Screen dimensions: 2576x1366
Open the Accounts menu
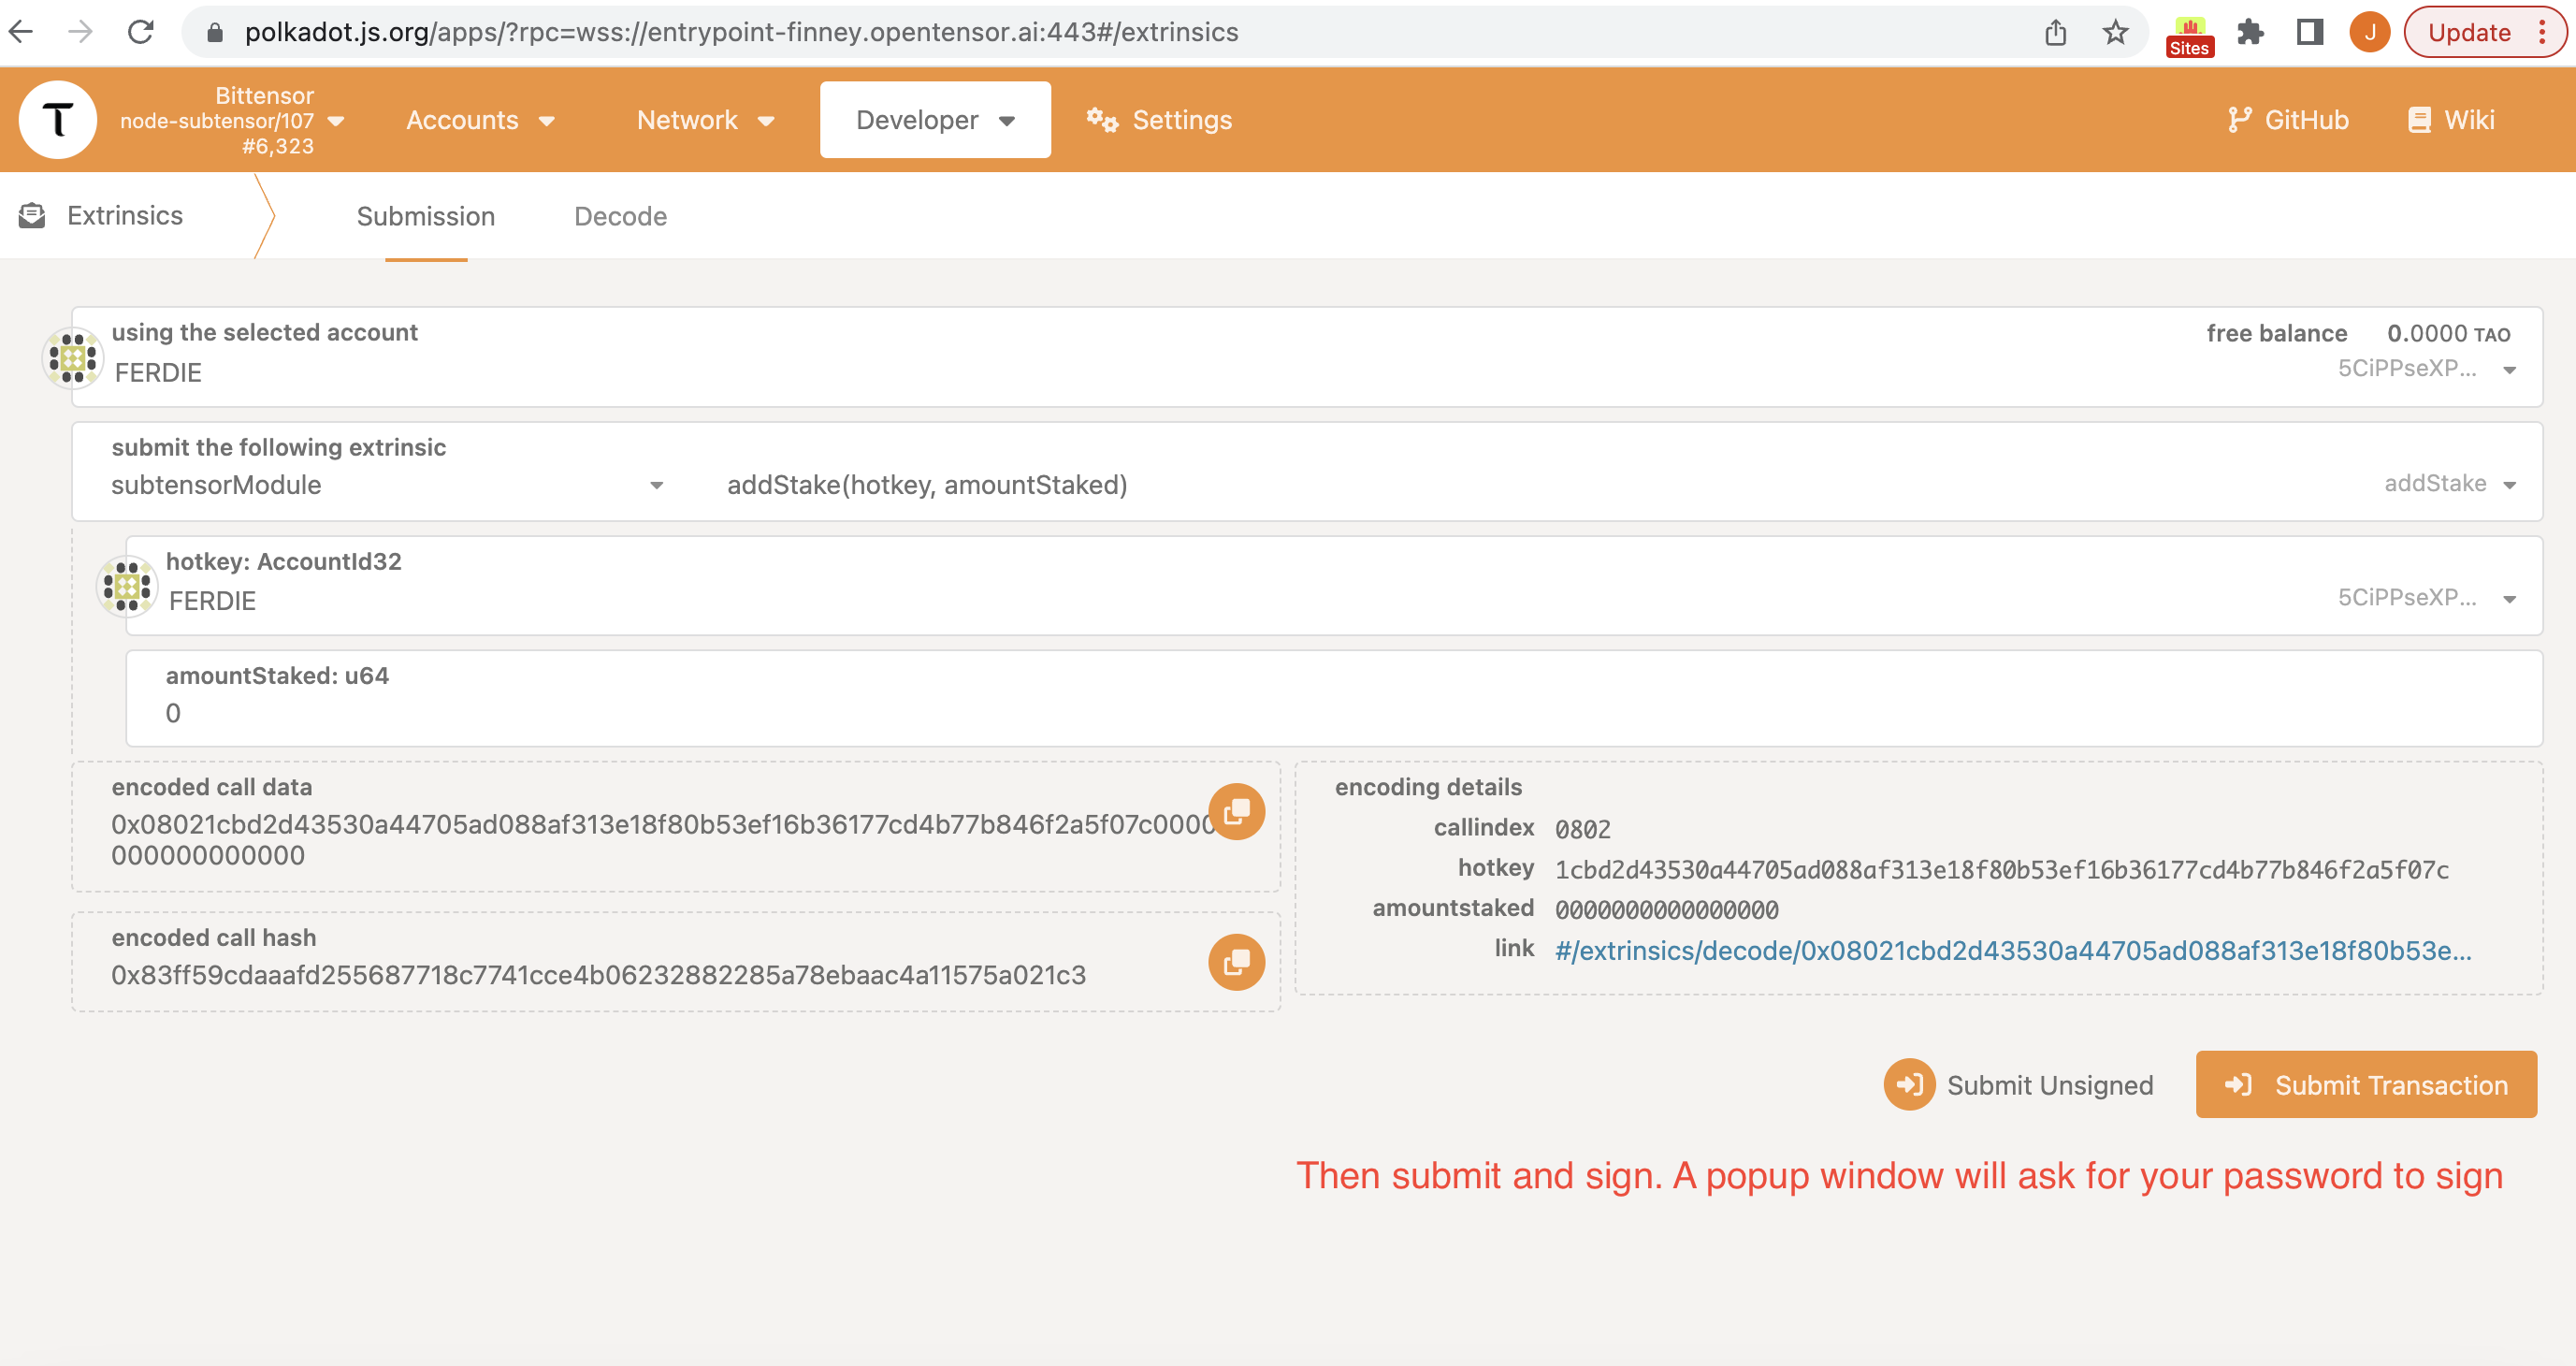click(480, 120)
